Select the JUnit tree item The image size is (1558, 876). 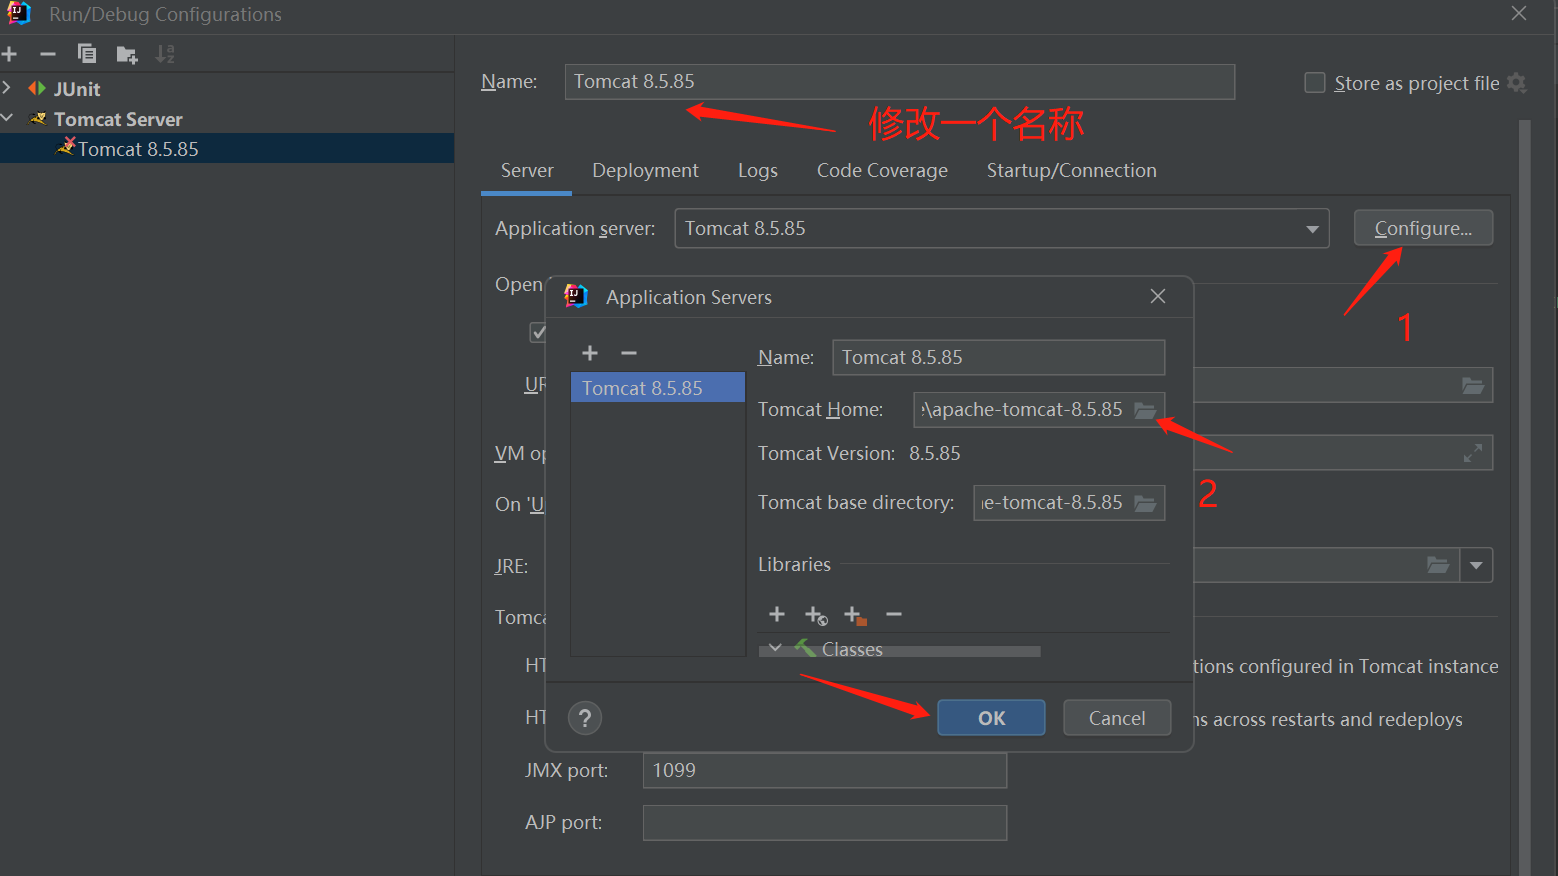click(x=77, y=89)
